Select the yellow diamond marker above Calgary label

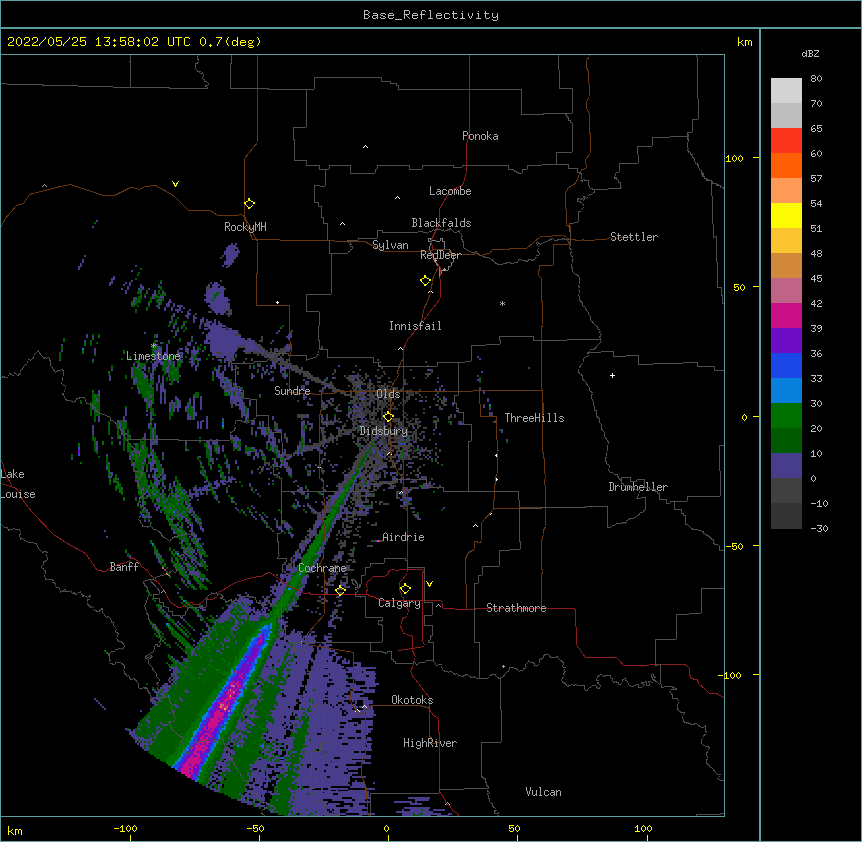pos(405,589)
